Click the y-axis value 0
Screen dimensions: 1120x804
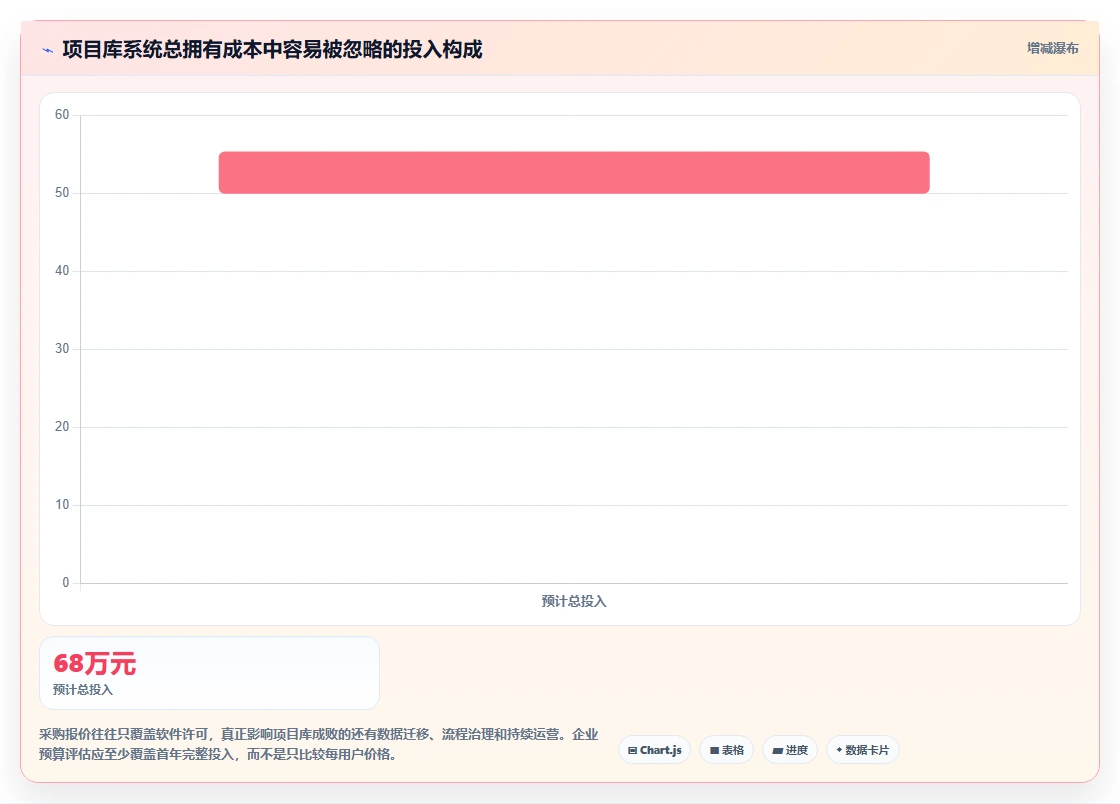pos(66,583)
